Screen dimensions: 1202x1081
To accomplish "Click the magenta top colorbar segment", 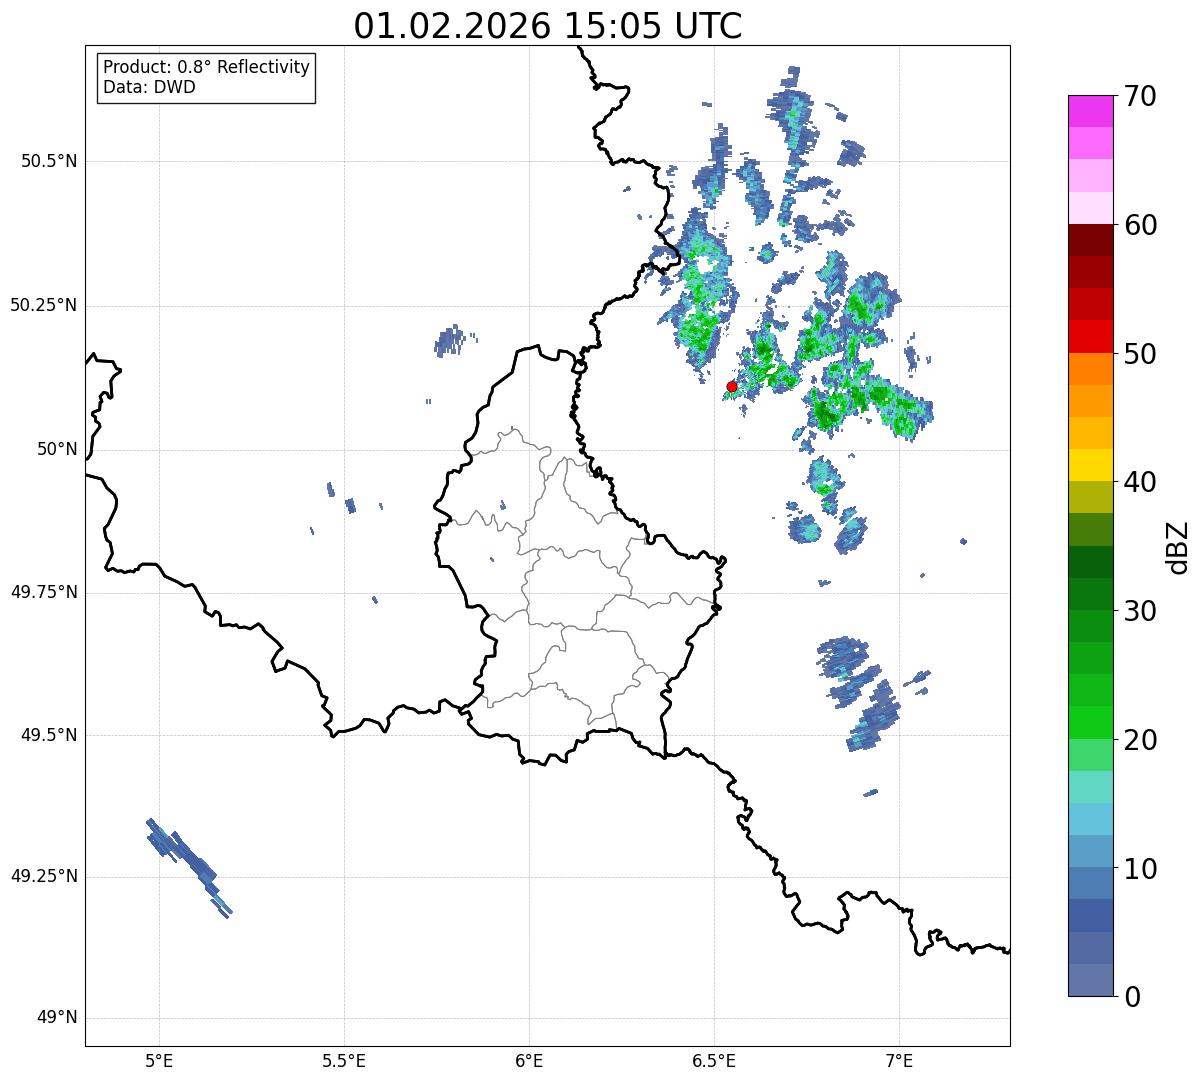I will point(1090,111).
